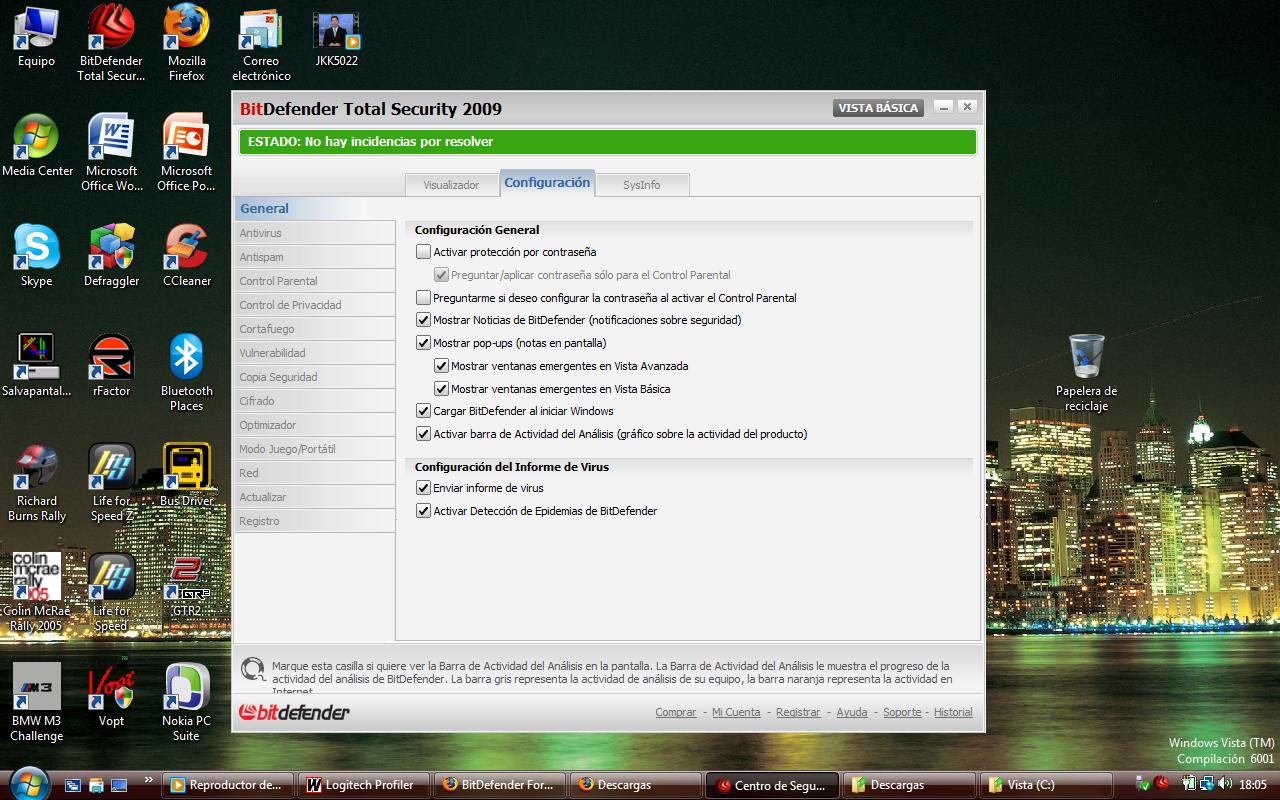Open the CCleaner shortcut

tap(186, 256)
